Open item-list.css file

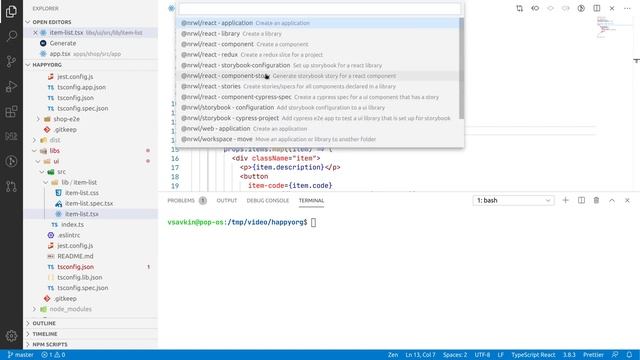(x=82, y=193)
